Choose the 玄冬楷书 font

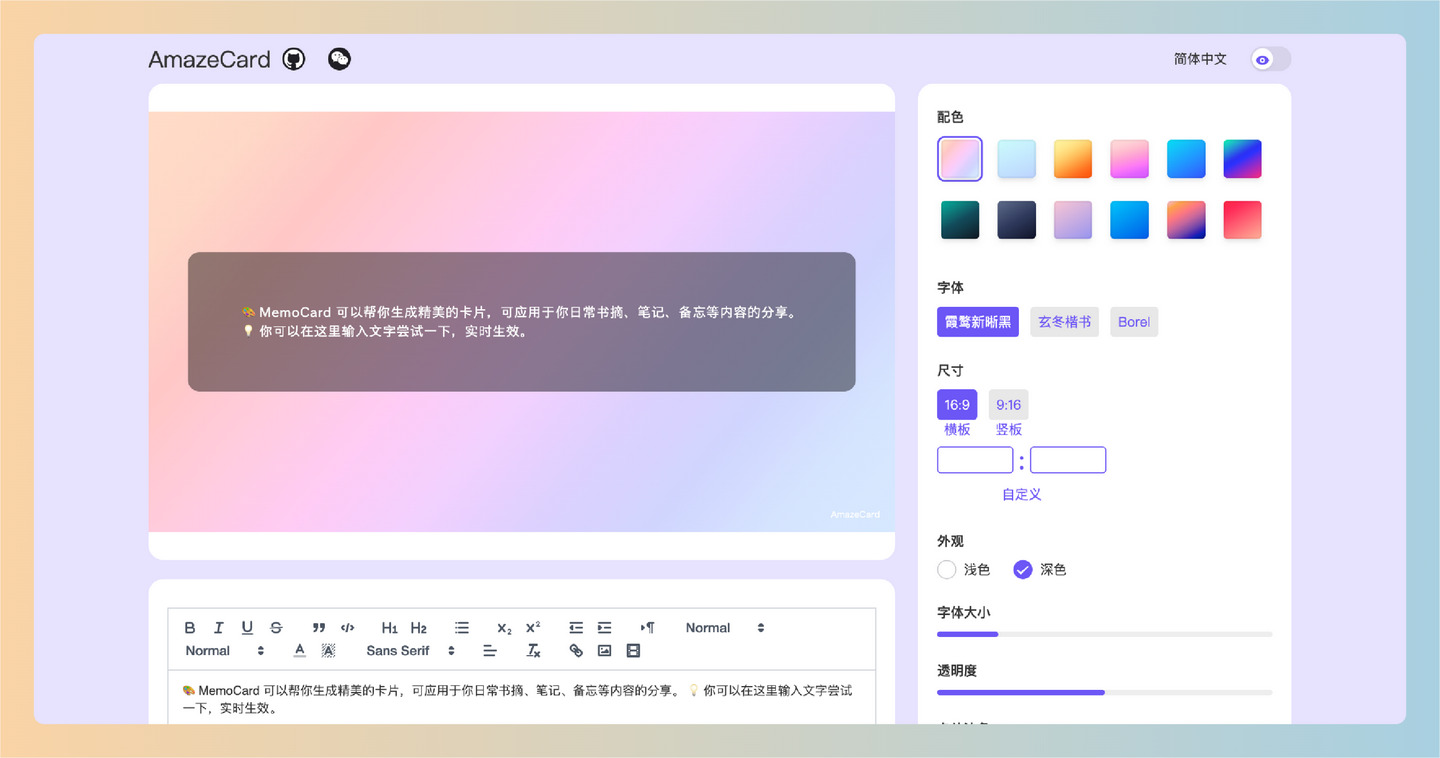[1064, 322]
